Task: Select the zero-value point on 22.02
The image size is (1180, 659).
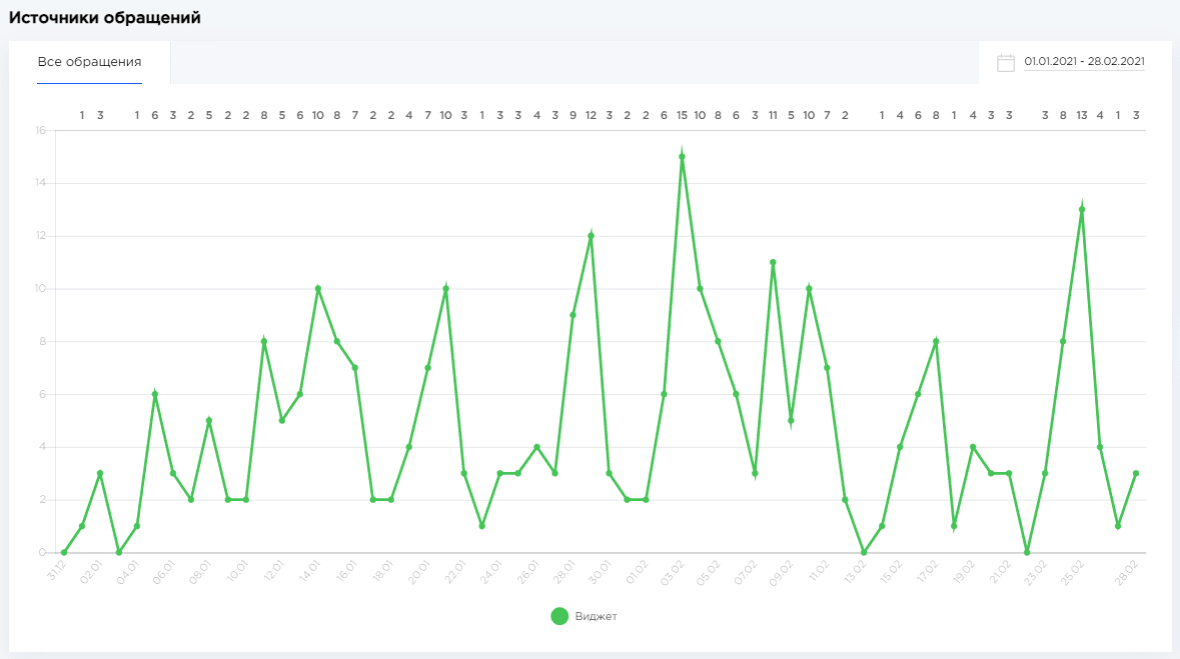Action: click(x=1027, y=552)
